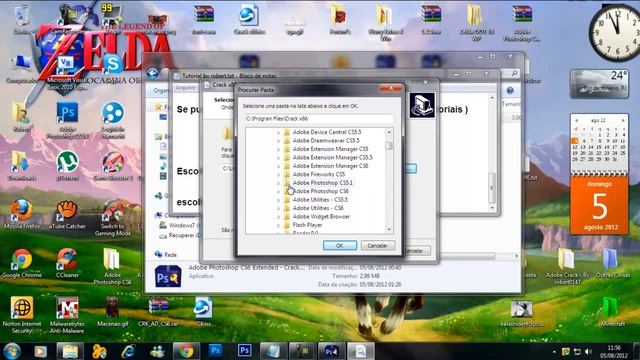Viewport: 640px width, 360px height.
Task: Expand the Flash Player node
Action: (279, 225)
